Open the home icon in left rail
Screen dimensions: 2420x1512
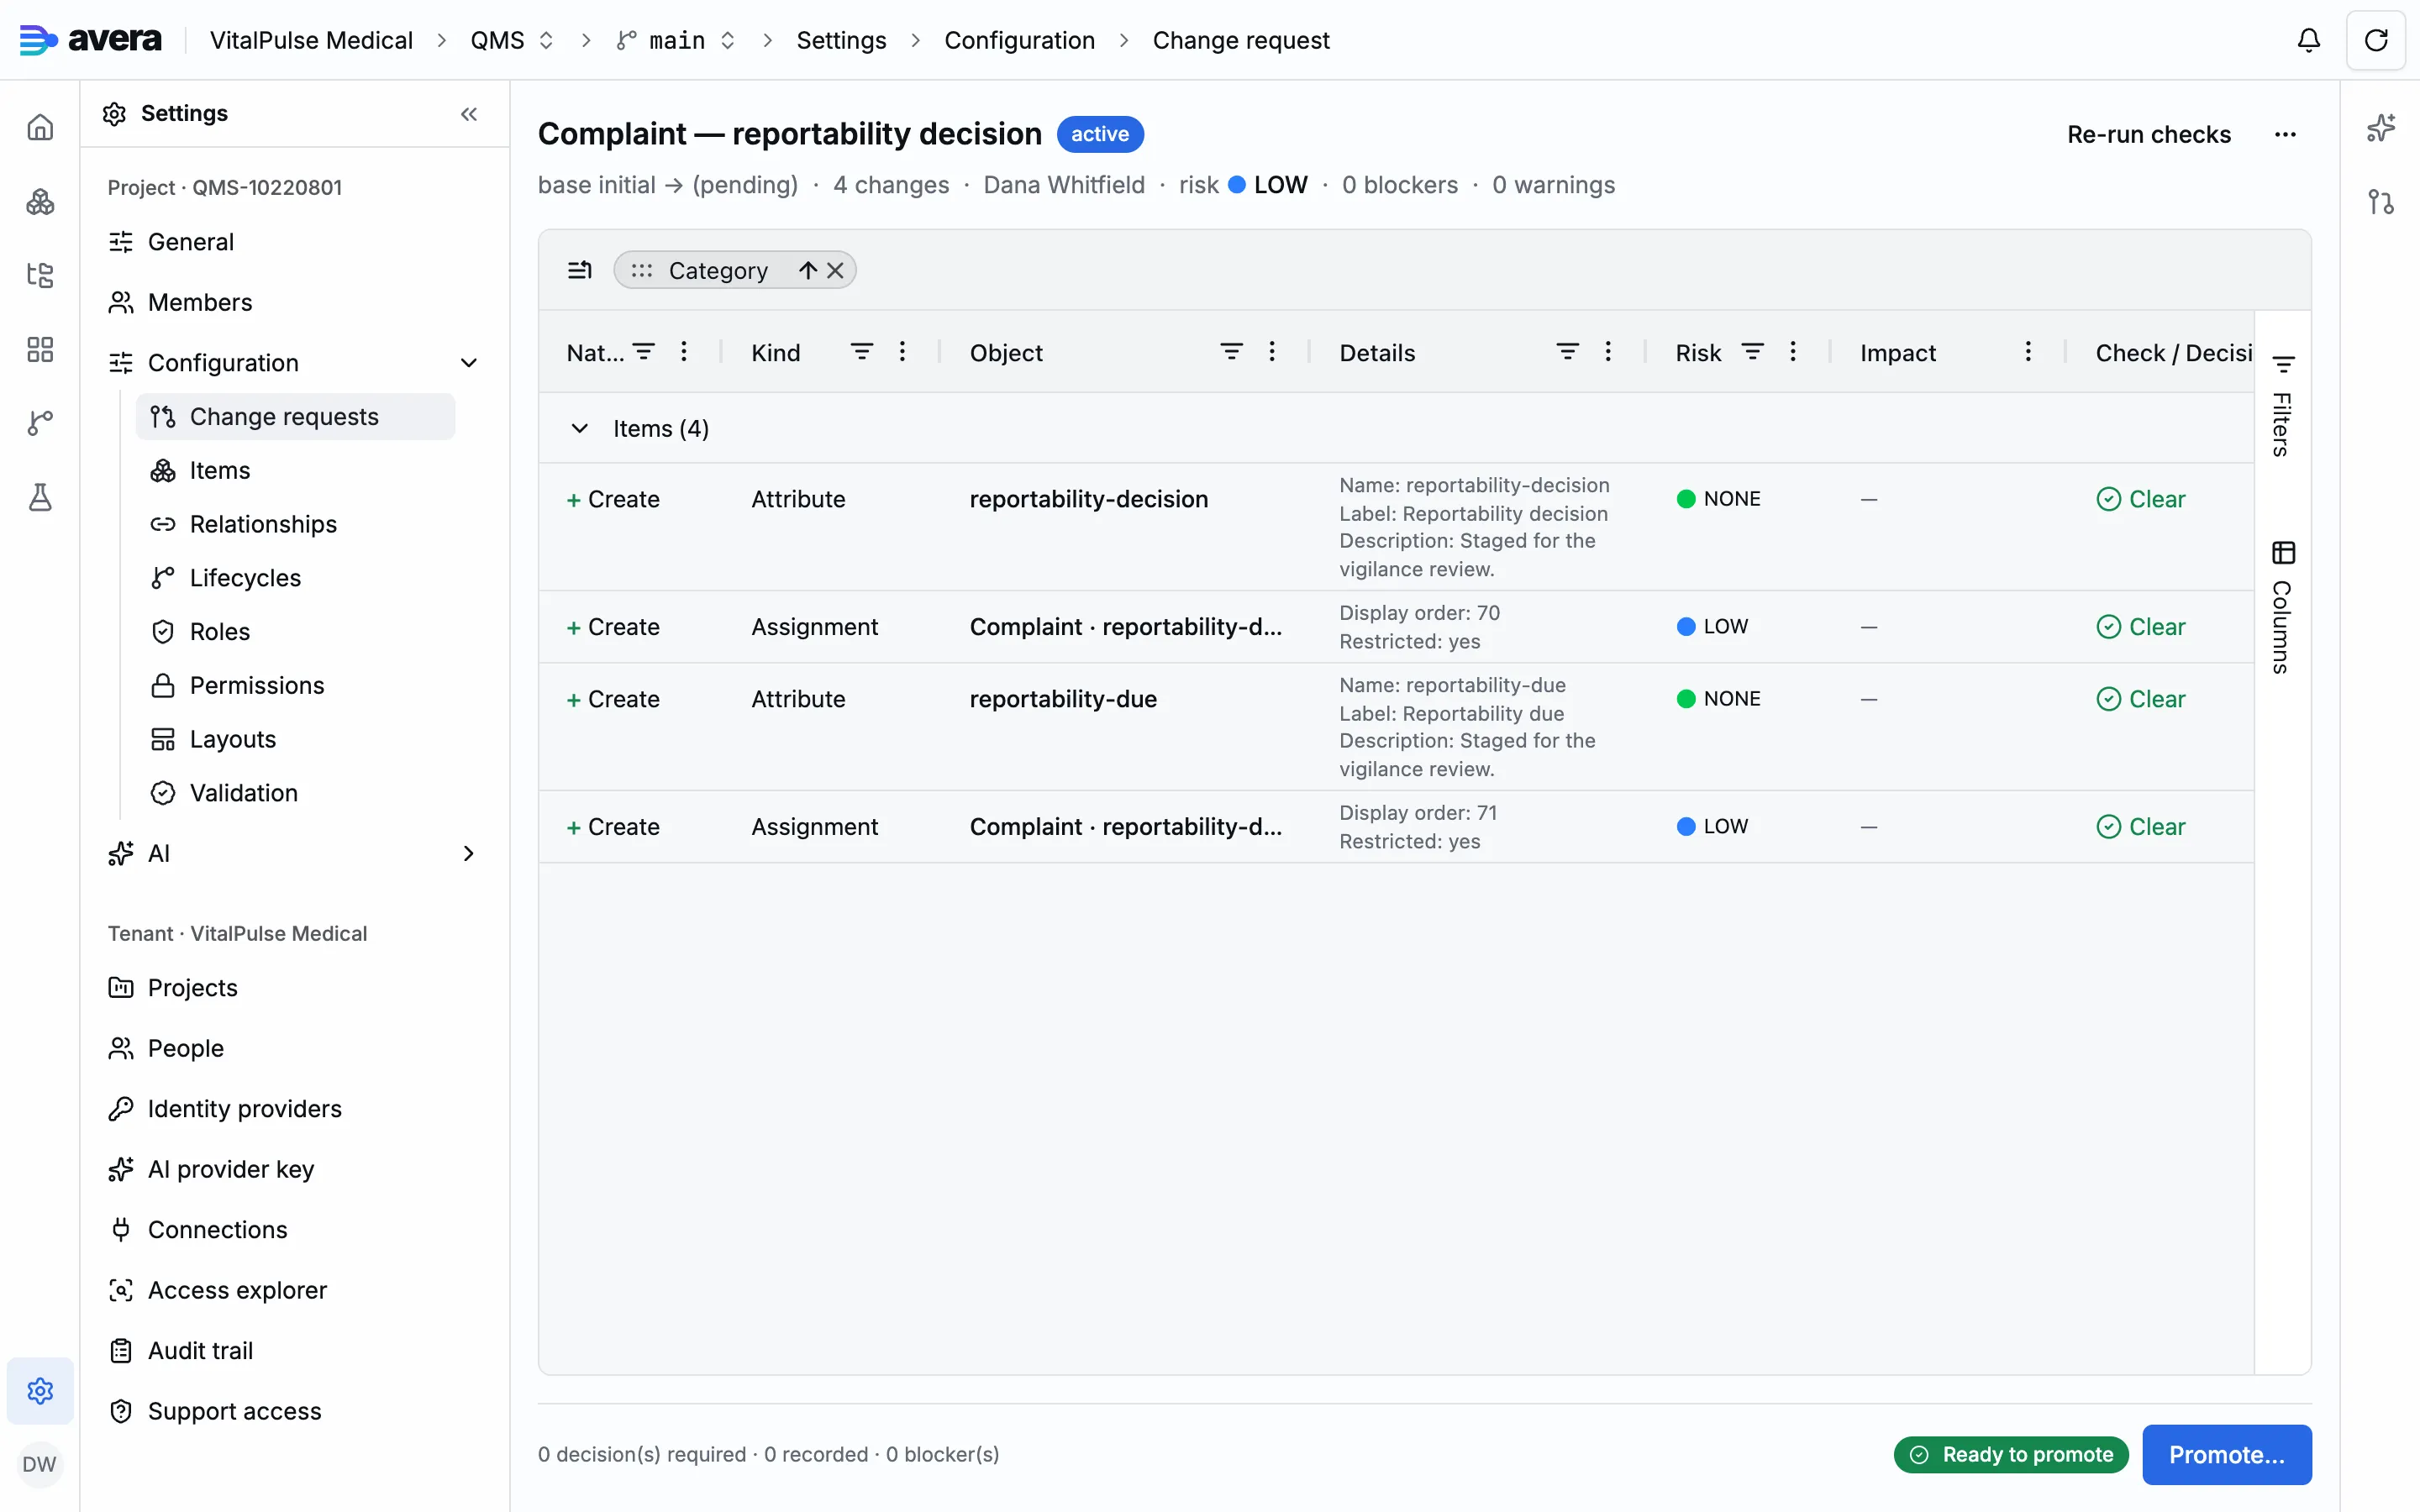click(40, 127)
